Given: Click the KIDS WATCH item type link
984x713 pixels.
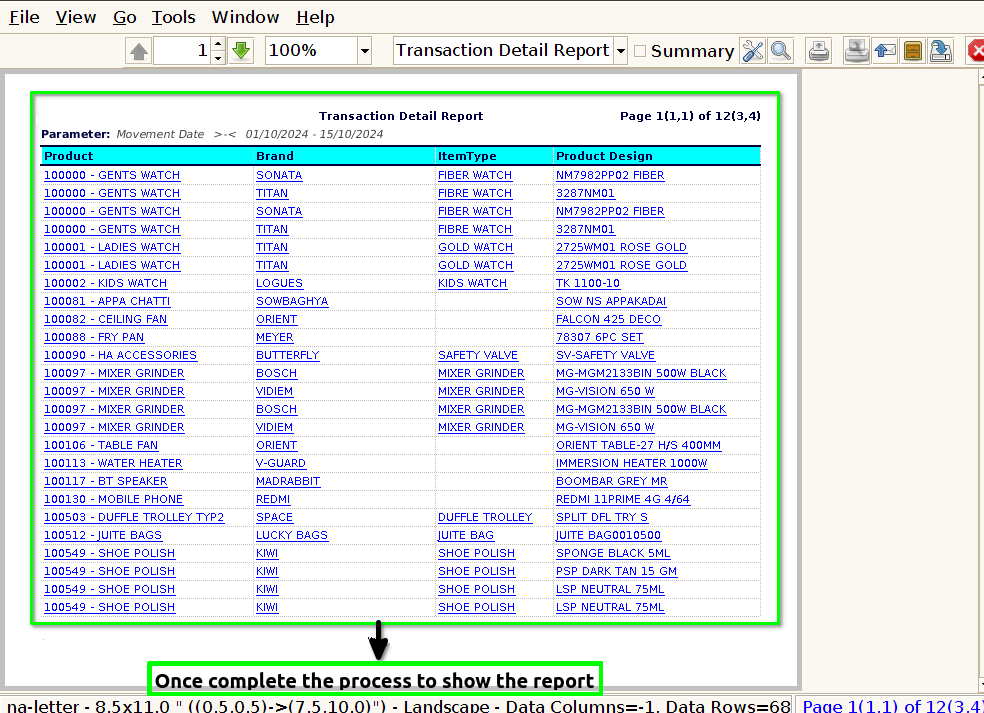Looking at the screenshot, I should 473,283.
